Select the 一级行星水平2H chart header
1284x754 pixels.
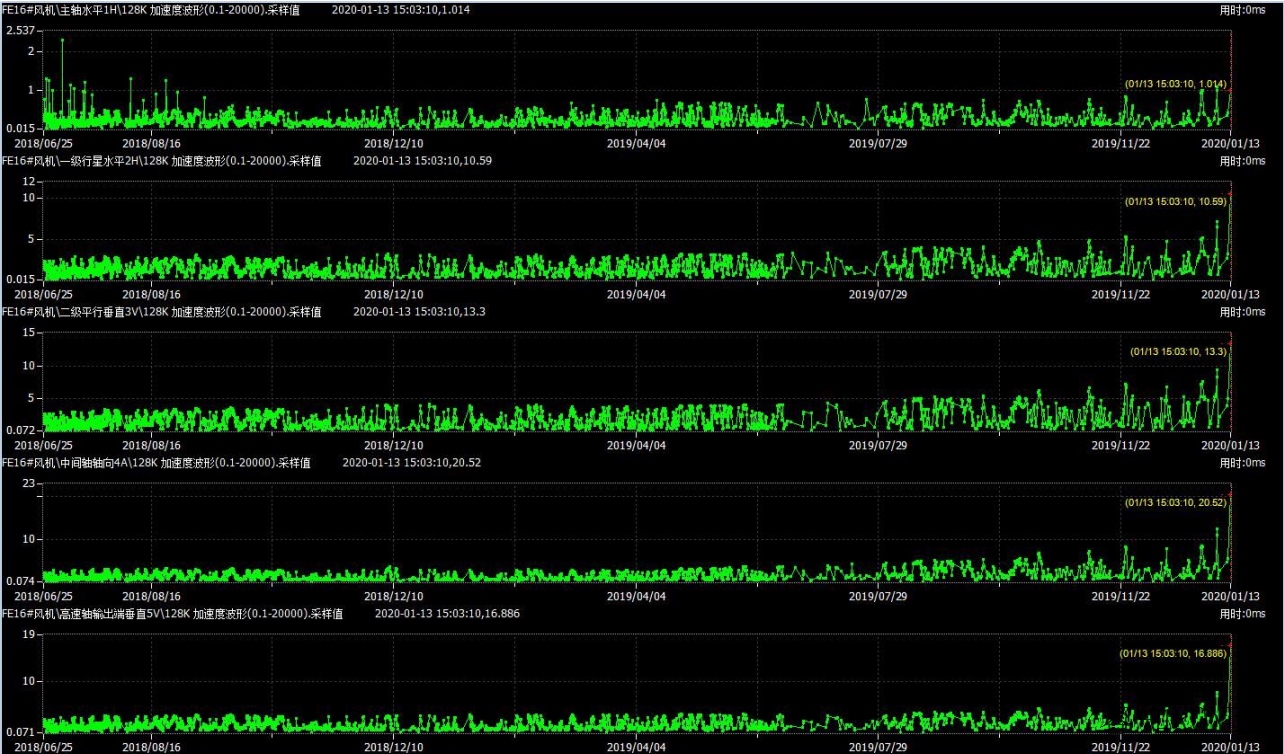coord(160,161)
